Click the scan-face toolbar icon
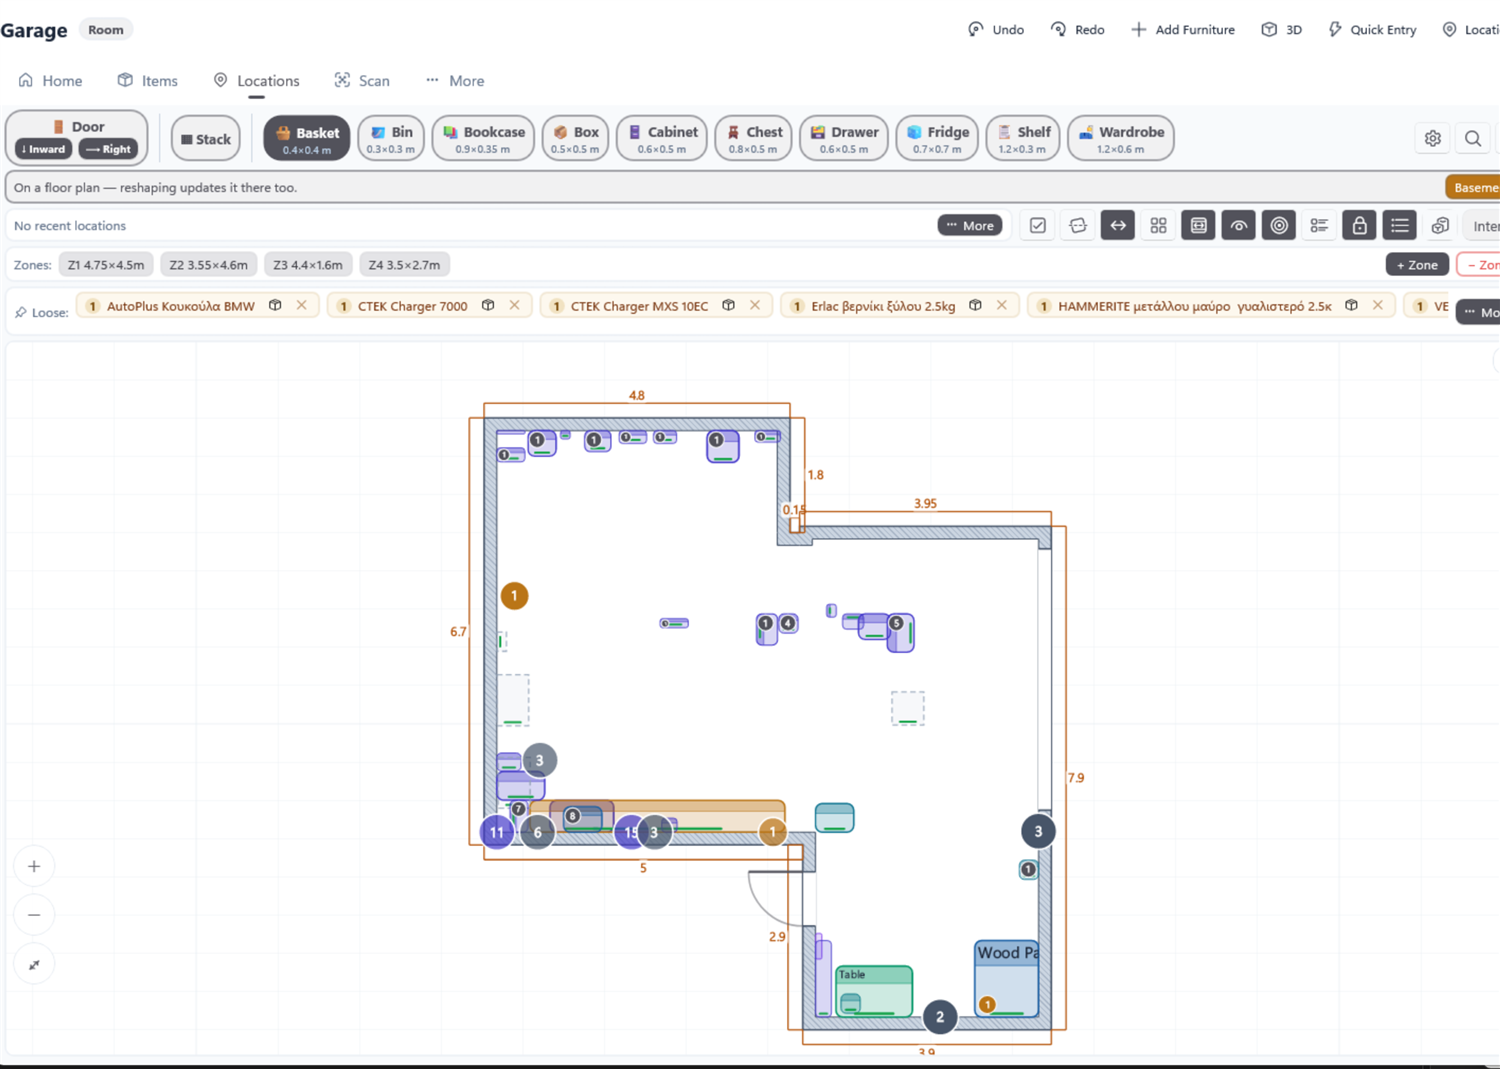 point(1078,226)
